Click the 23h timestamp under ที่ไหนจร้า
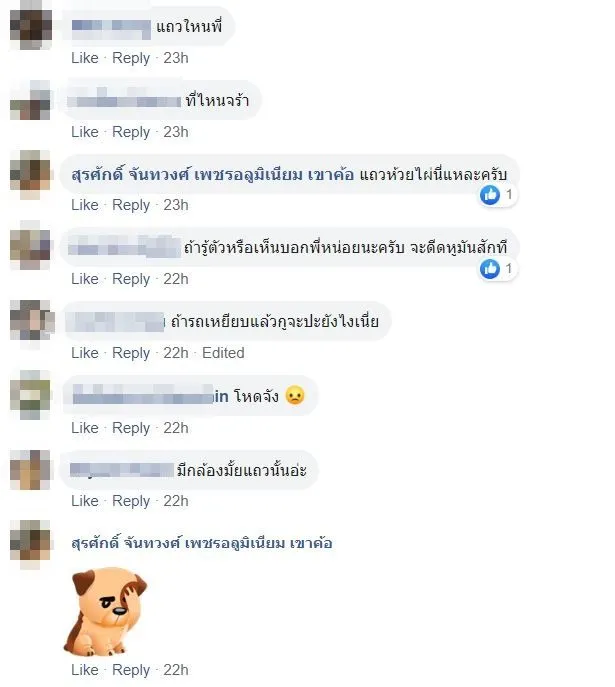Image resolution: width=615 pixels, height=687 pixels. point(176,132)
